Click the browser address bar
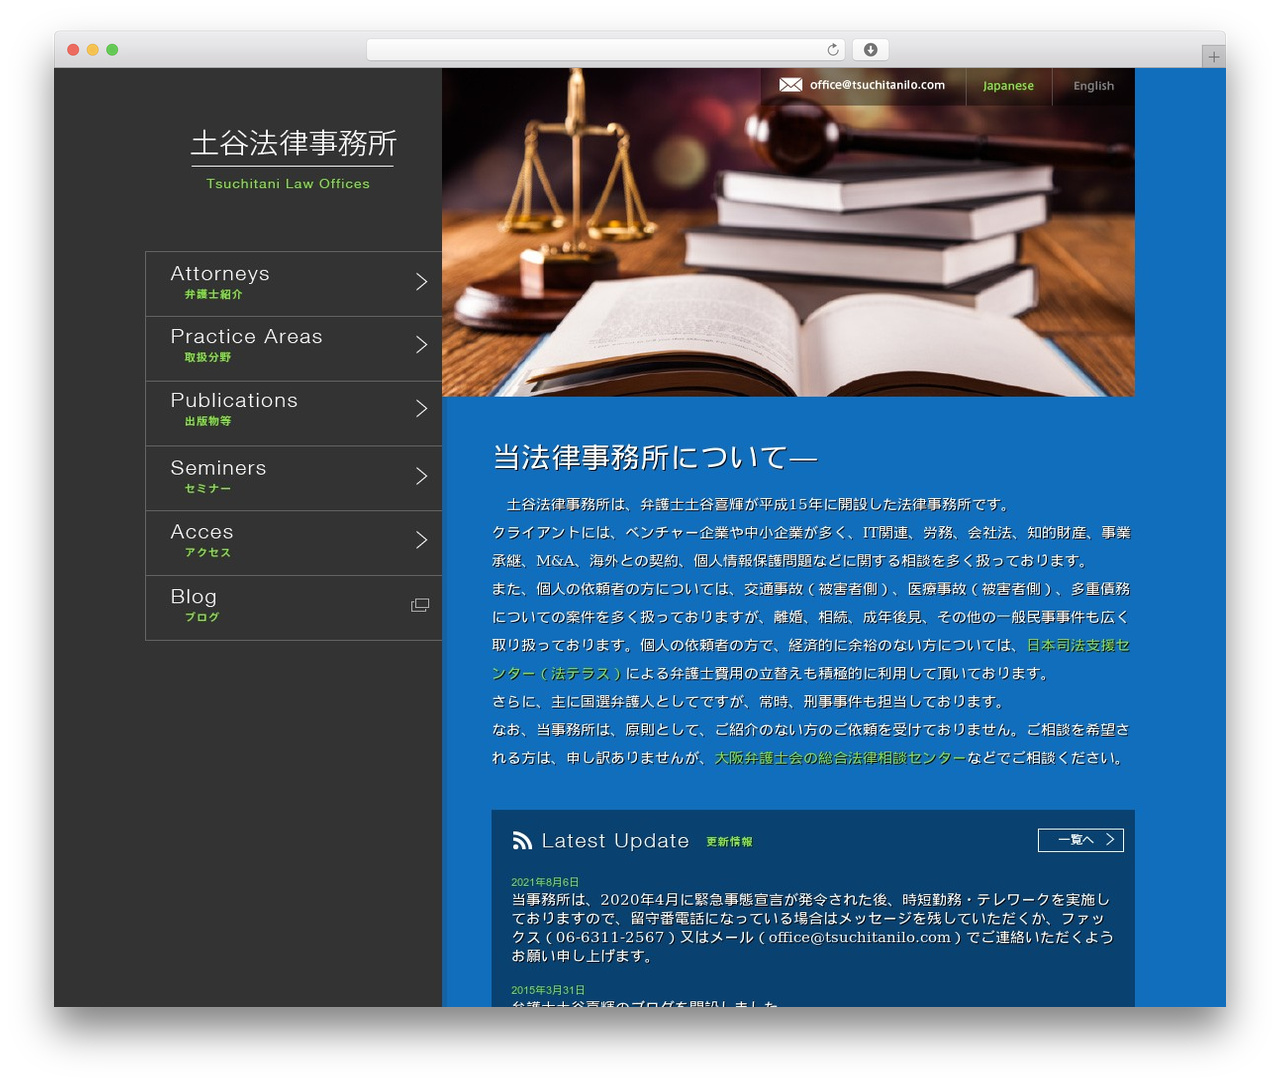The height and width of the screenshot is (1084, 1280). (x=606, y=50)
